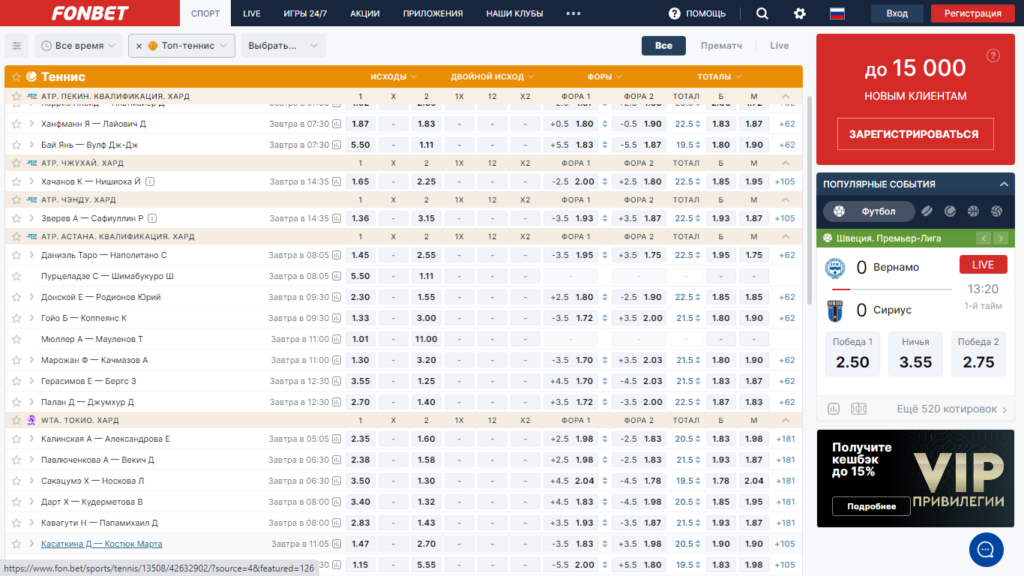Click the Зарегистрироваться button

click(x=914, y=134)
